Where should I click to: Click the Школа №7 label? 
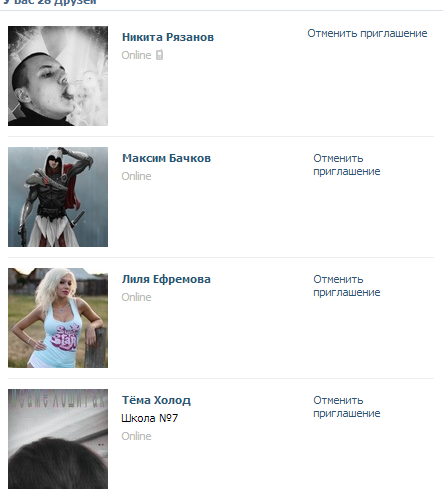pos(150,418)
